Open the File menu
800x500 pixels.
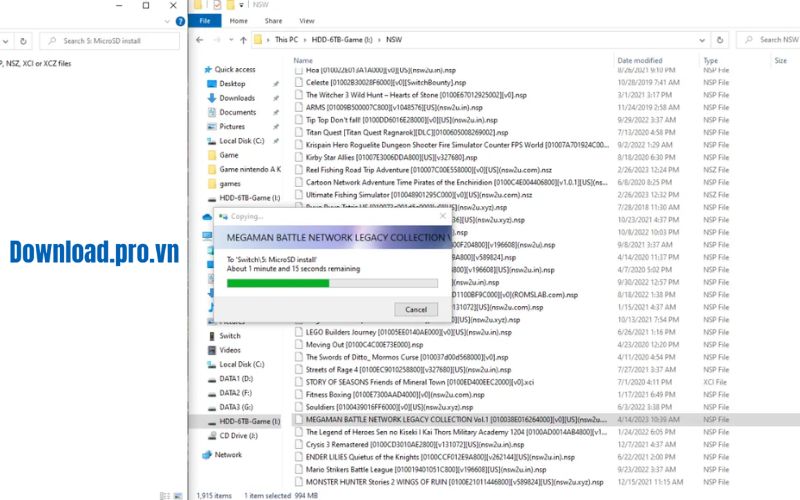click(x=205, y=21)
